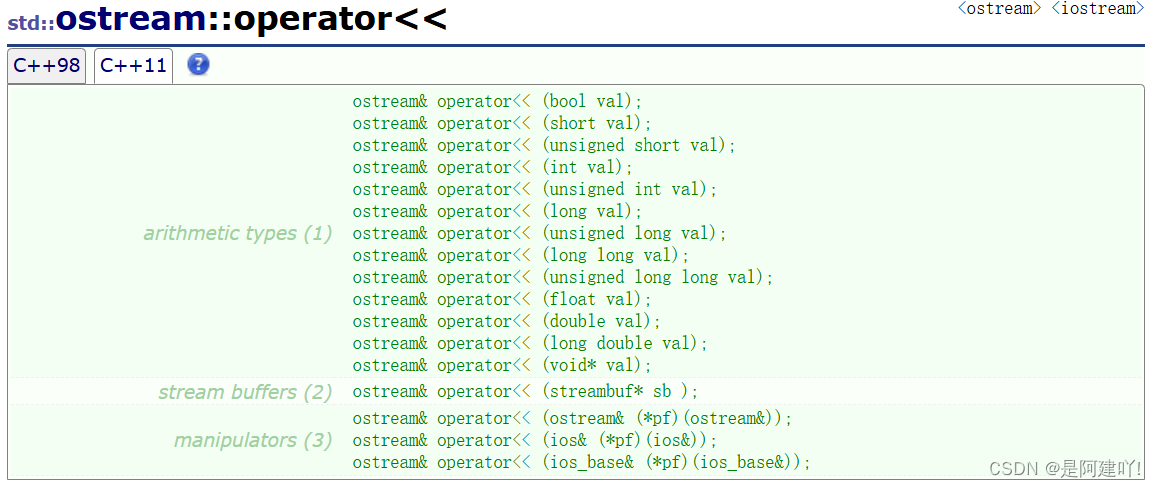This screenshot has height=487, width=1155.
Task: Click the '(void* val)' overload line
Action: 502,365
